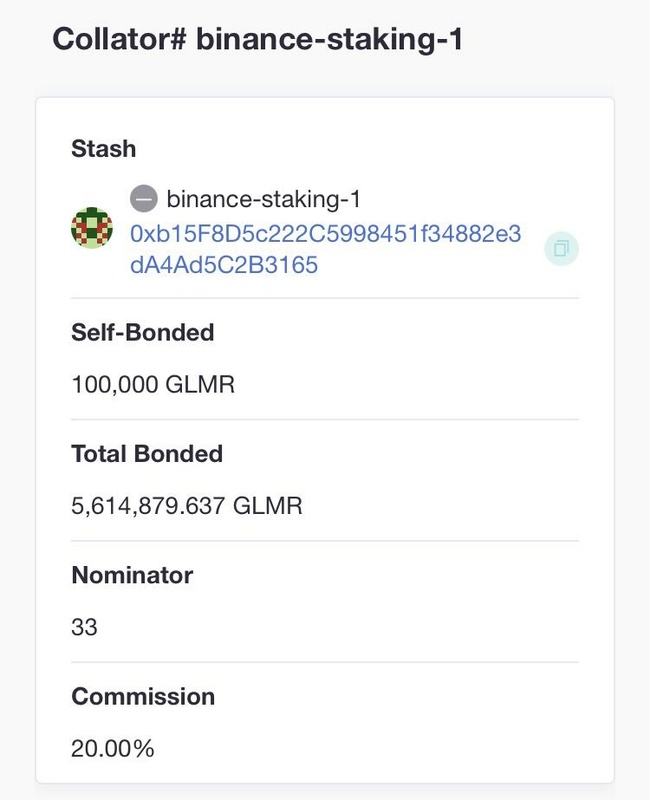Open the 0xb15F8D5c222C5998451f34882e3 address link
Screen dimensions: 650x800
pyautogui.click(x=326, y=234)
